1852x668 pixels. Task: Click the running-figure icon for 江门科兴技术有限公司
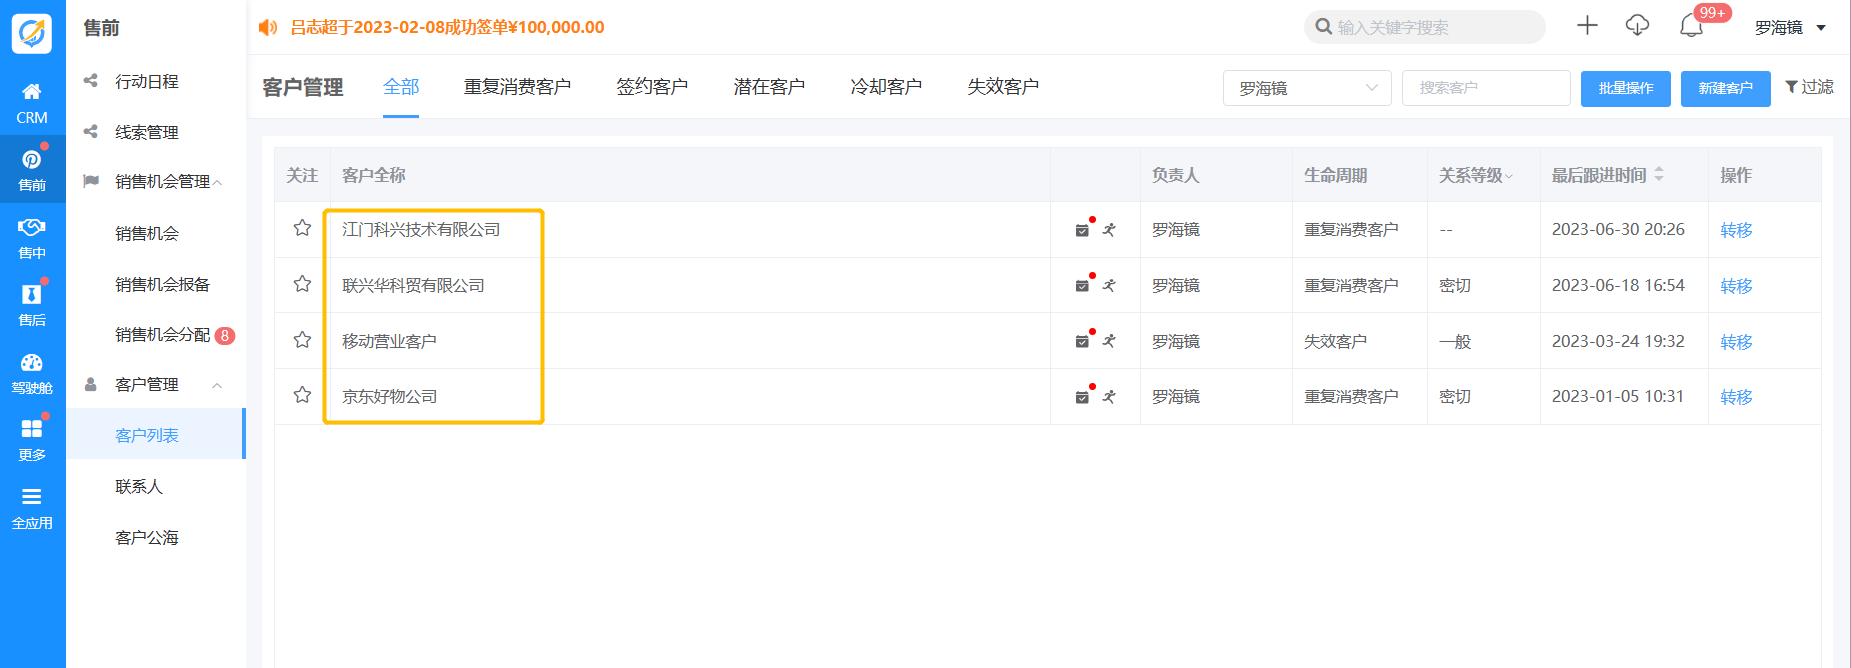point(1109,230)
